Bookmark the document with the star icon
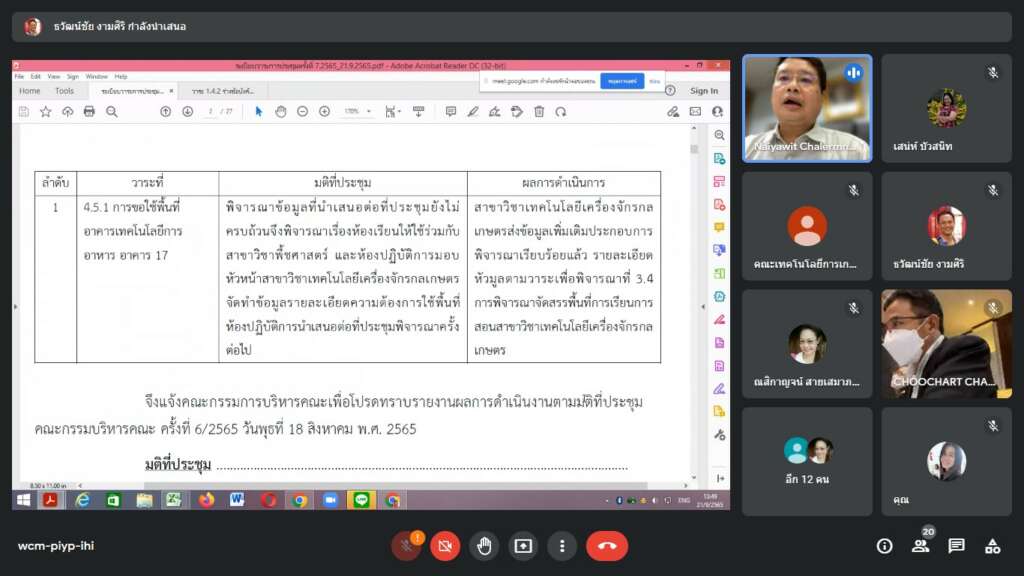Image resolution: width=1024 pixels, height=576 pixels. pos(46,112)
